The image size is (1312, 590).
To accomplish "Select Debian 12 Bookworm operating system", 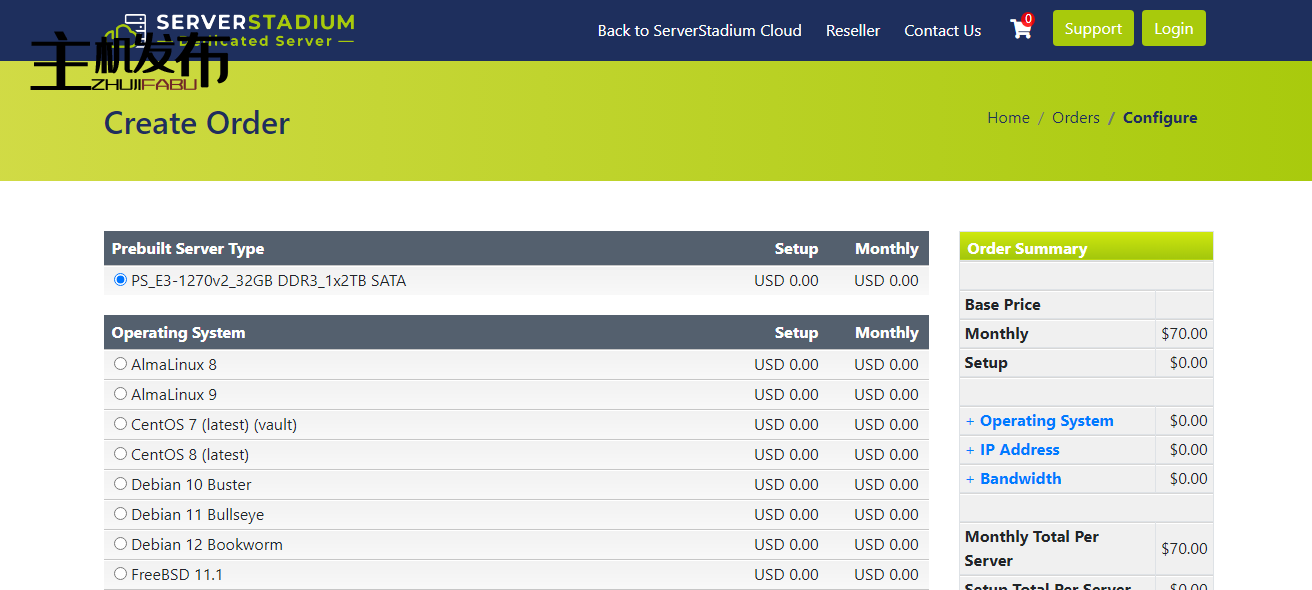I will click(121, 544).
